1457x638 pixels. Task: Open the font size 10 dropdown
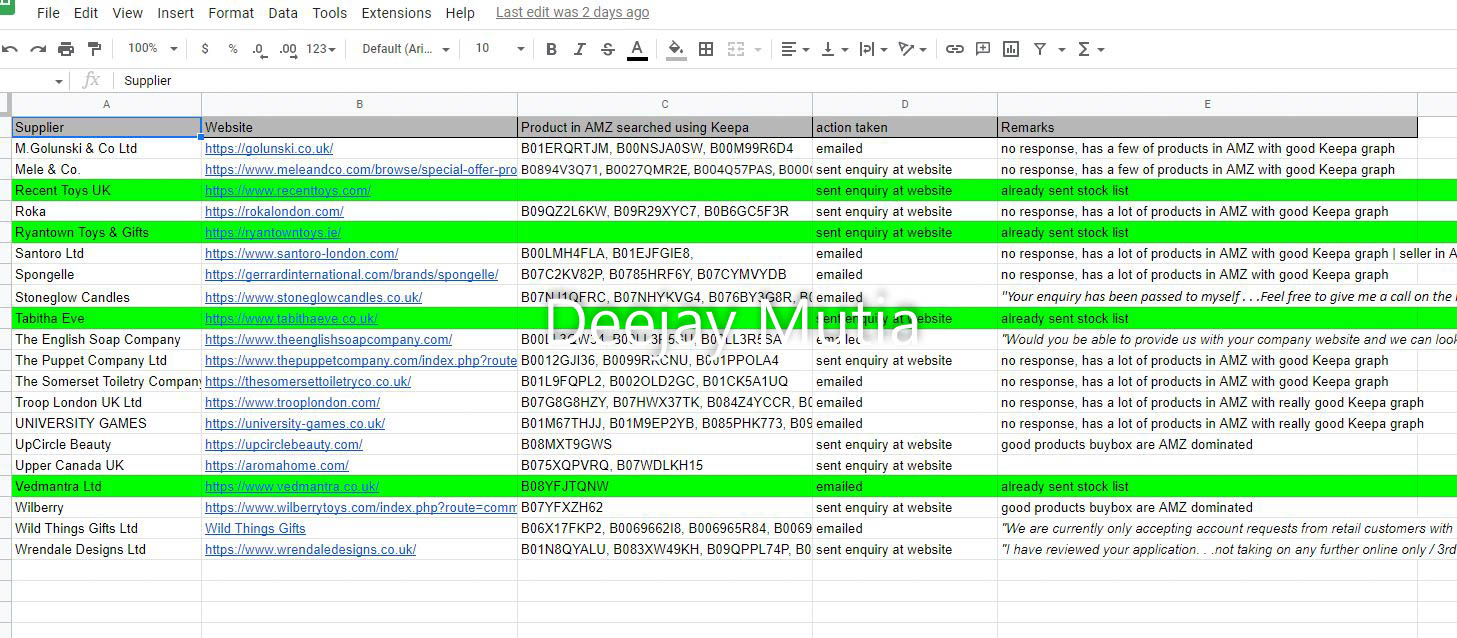(x=499, y=49)
